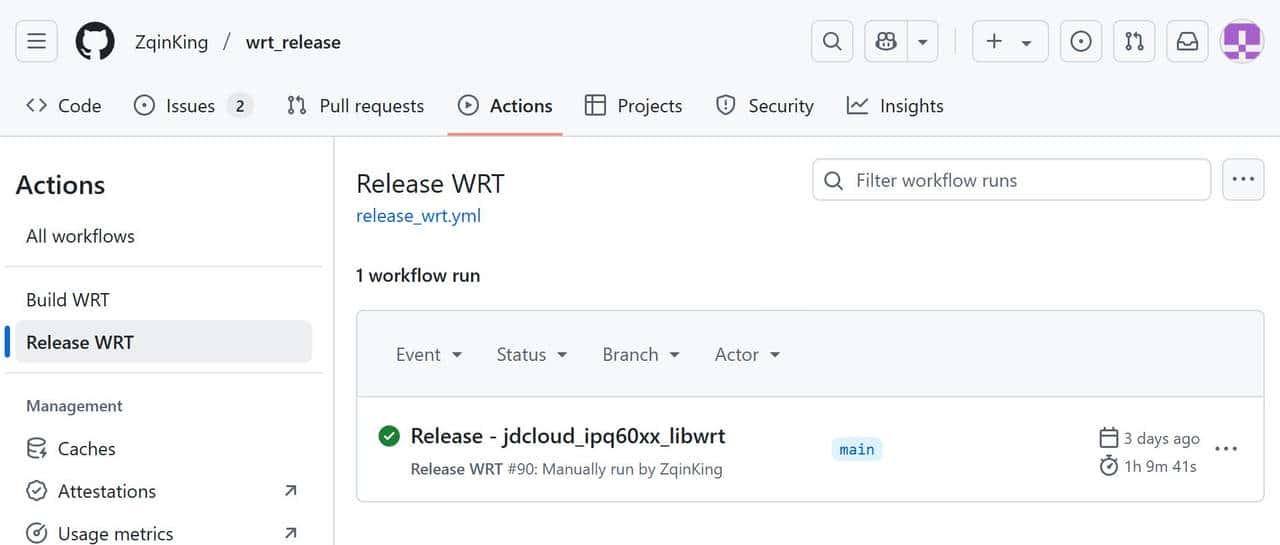This screenshot has height=545, width=1280.
Task: Click the Issues count badge 2
Action: (x=239, y=105)
